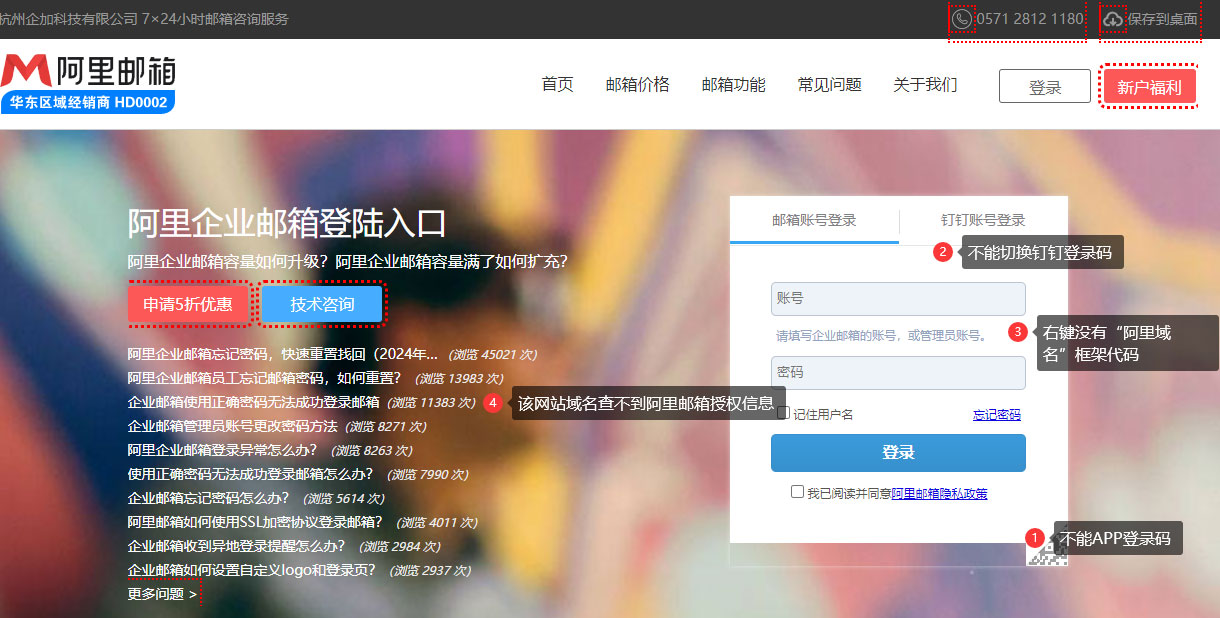
Task: Open the 邮箱功能 menu item
Action: click(x=733, y=85)
